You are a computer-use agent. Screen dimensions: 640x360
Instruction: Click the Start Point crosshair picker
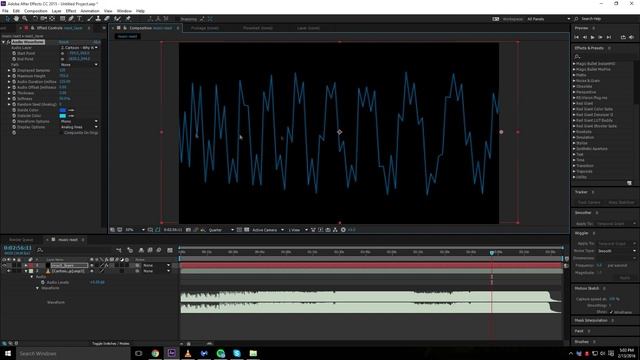[62, 53]
